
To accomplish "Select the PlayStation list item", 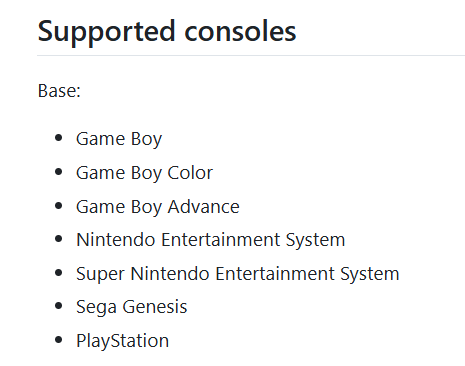I will pos(122,341).
